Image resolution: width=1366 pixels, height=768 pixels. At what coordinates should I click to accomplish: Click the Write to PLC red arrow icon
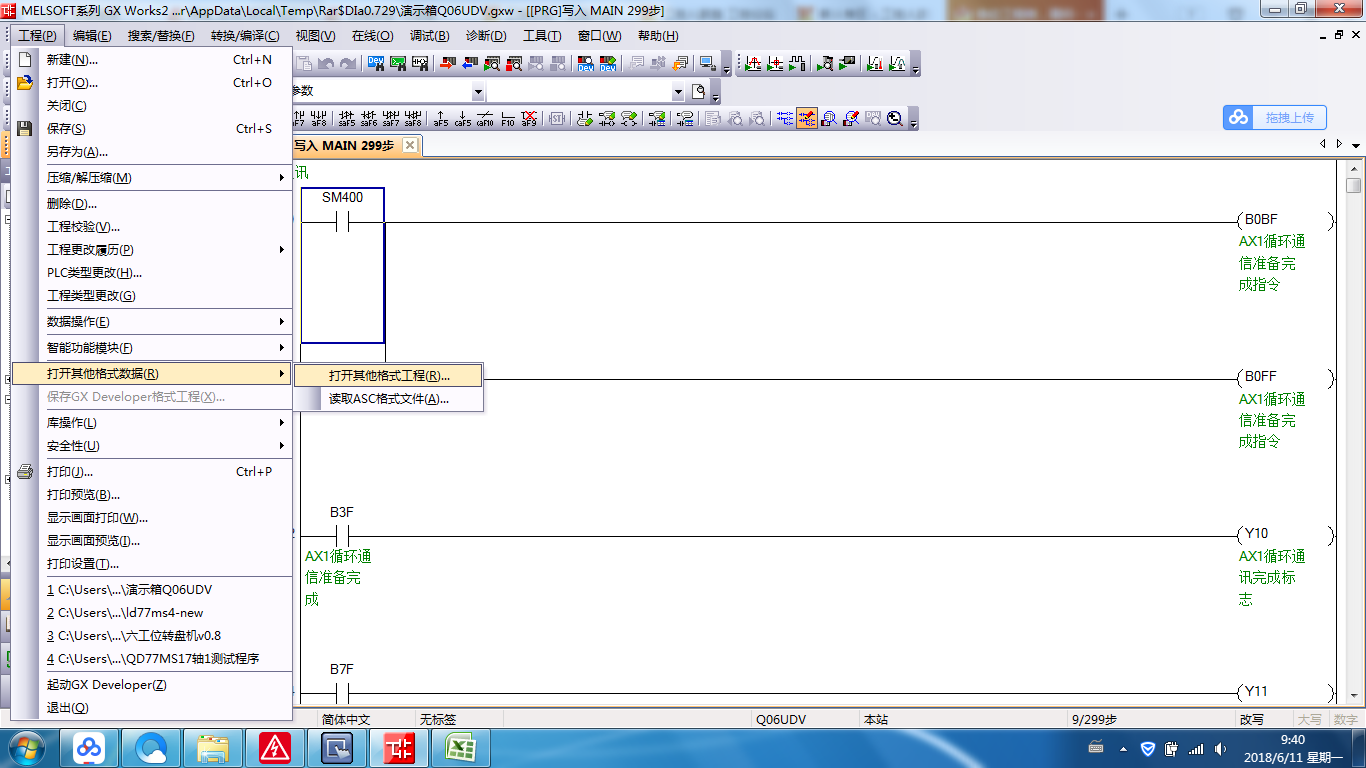tap(446, 64)
